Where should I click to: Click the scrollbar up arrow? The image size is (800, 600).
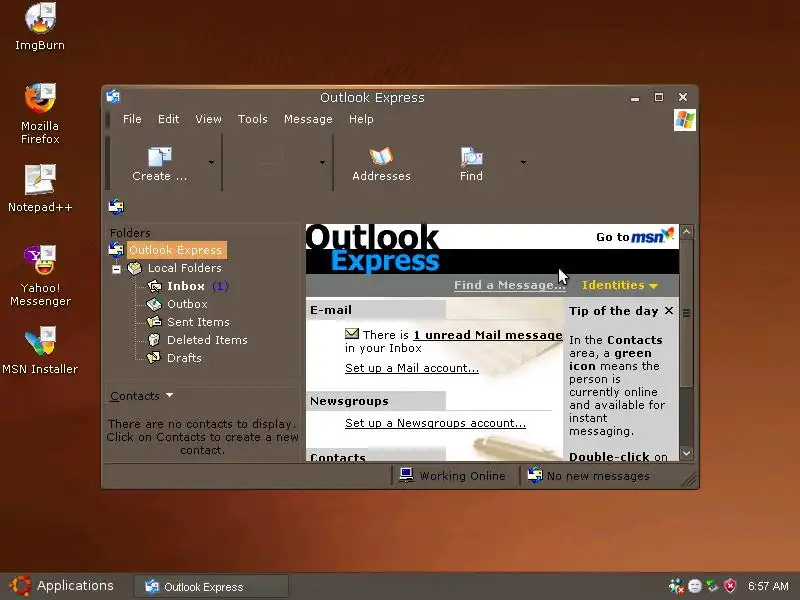pyautogui.click(x=687, y=232)
